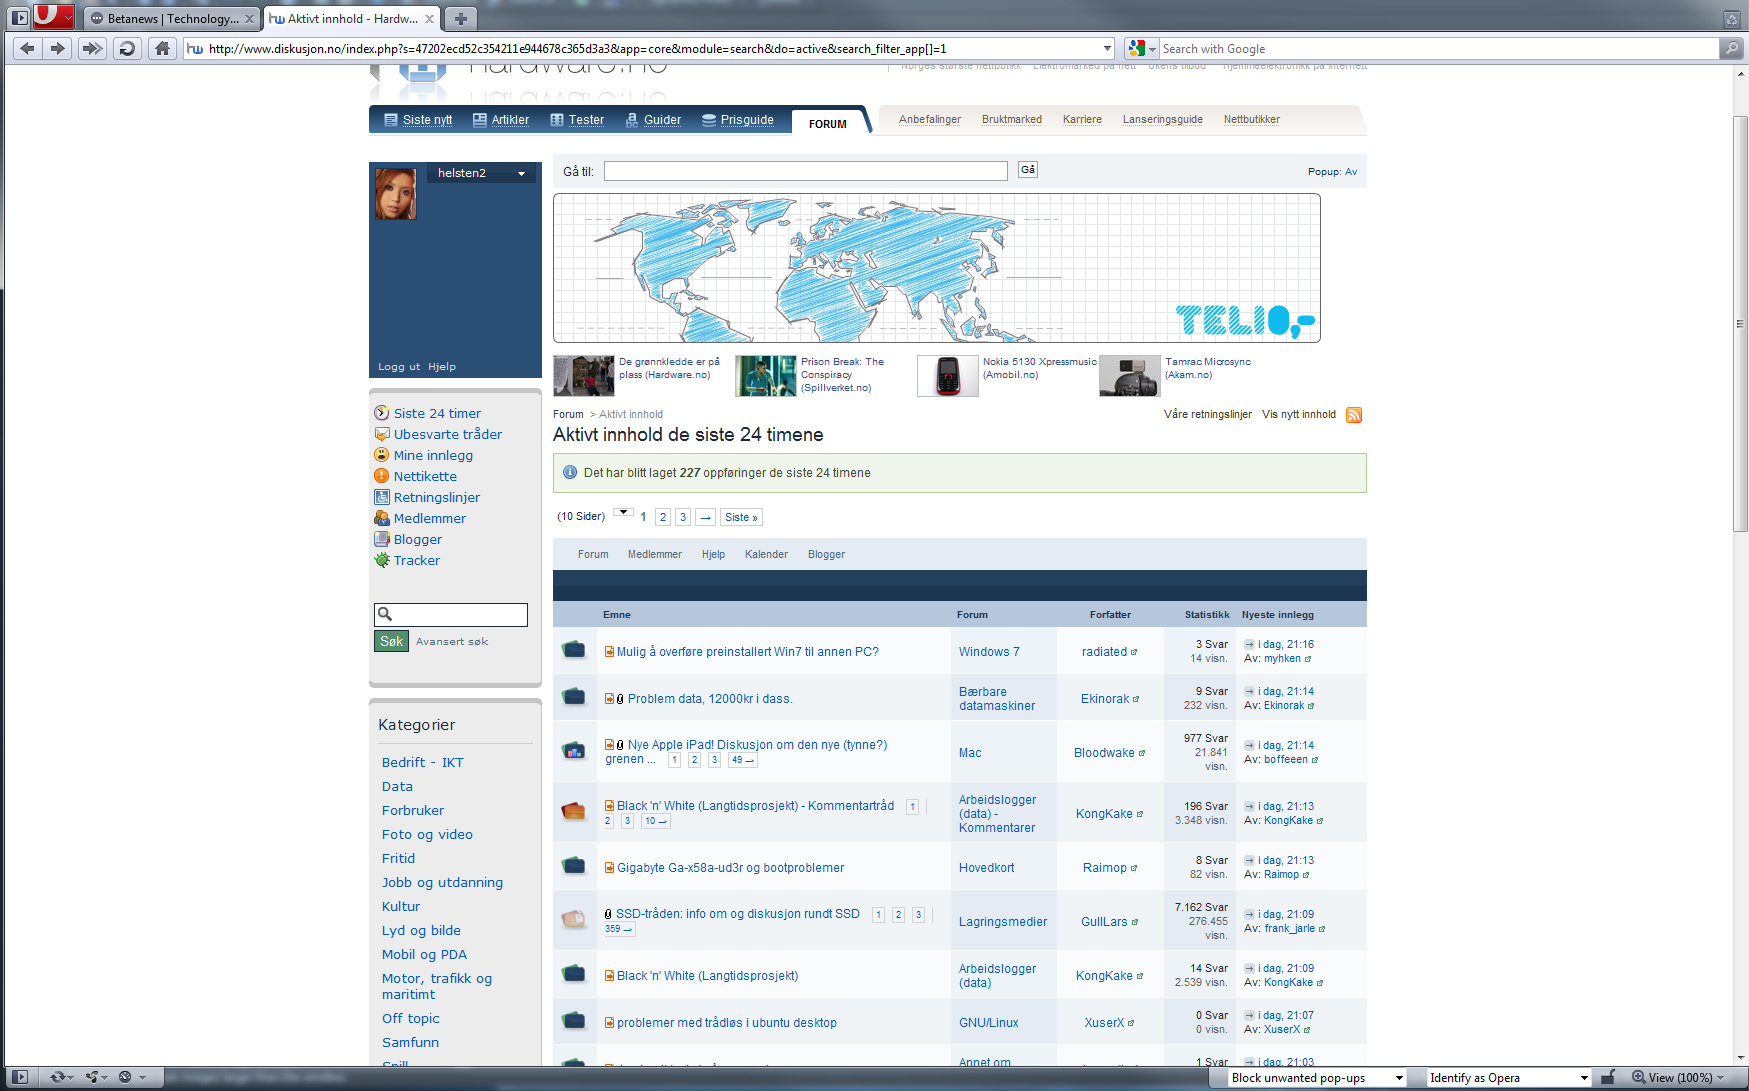1749x1091 pixels.
Task: Open the Tester section
Action: [x=577, y=120]
